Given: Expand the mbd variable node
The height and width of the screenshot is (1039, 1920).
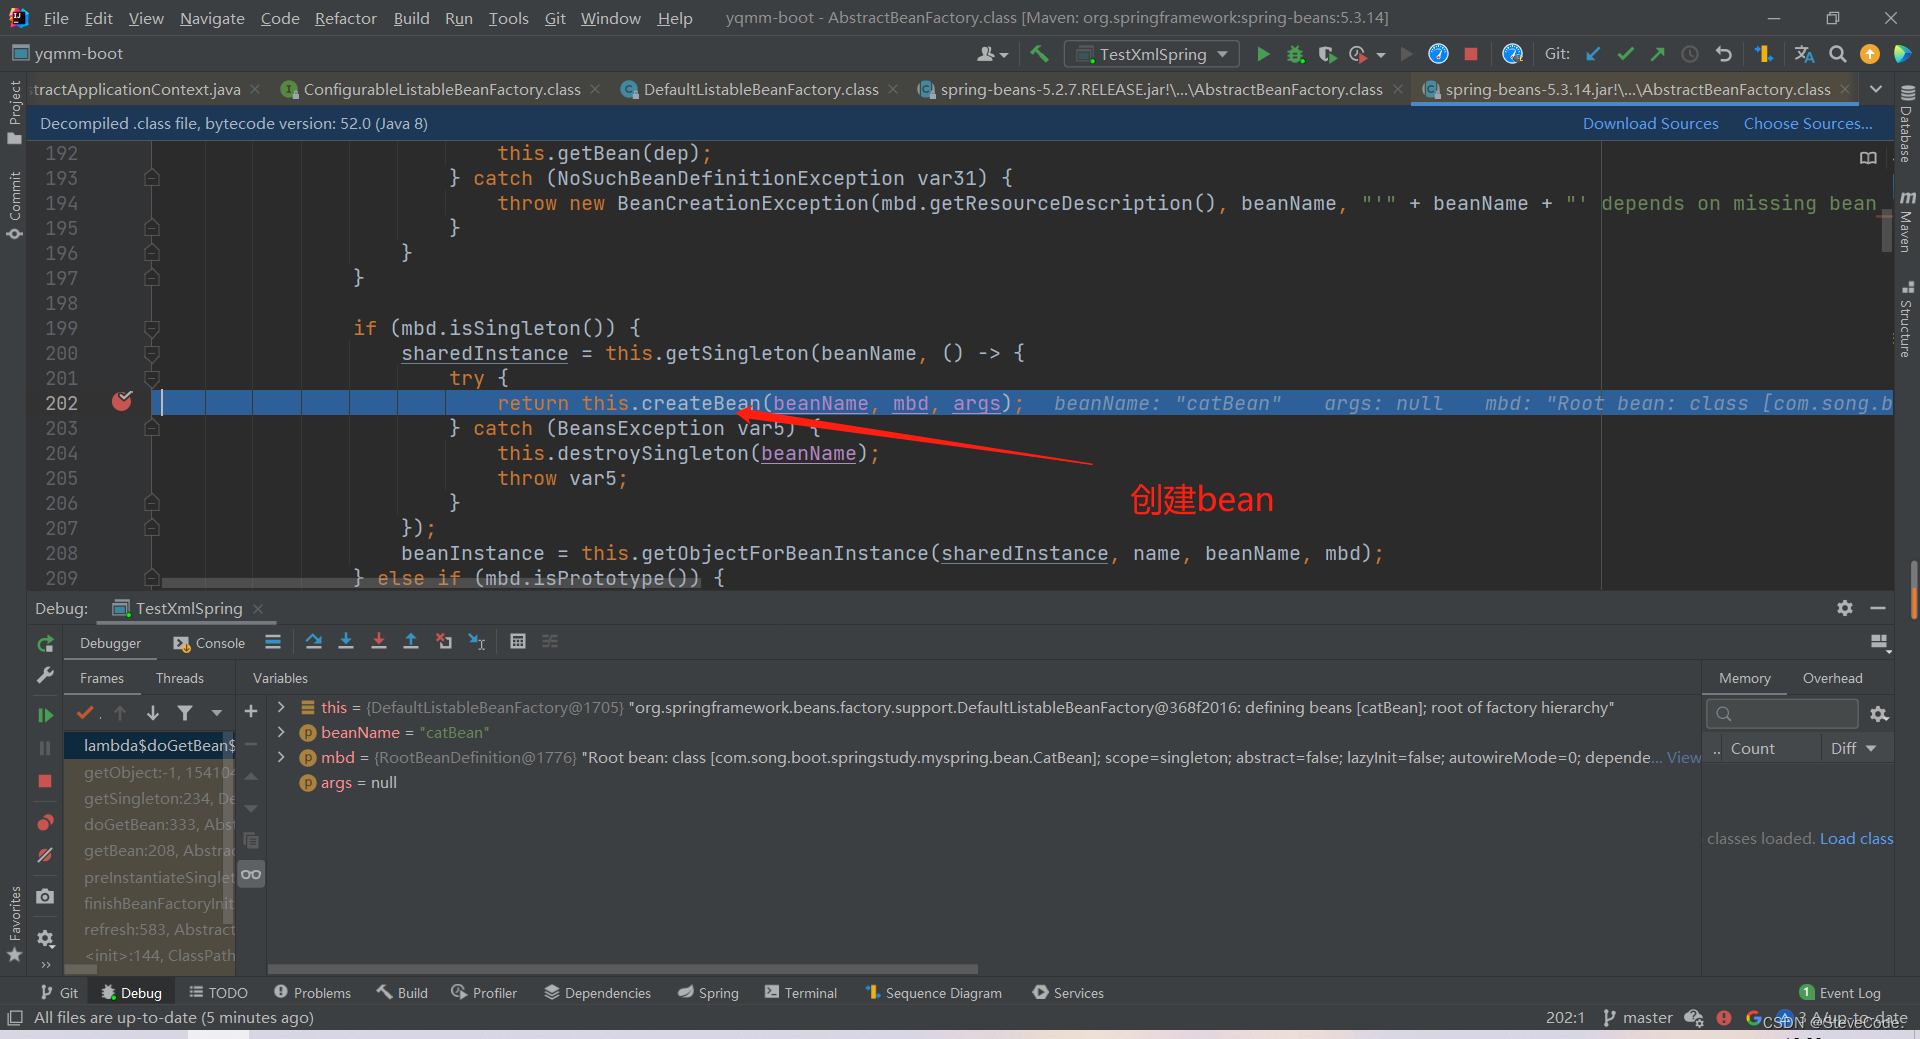Looking at the screenshot, I should [281, 757].
